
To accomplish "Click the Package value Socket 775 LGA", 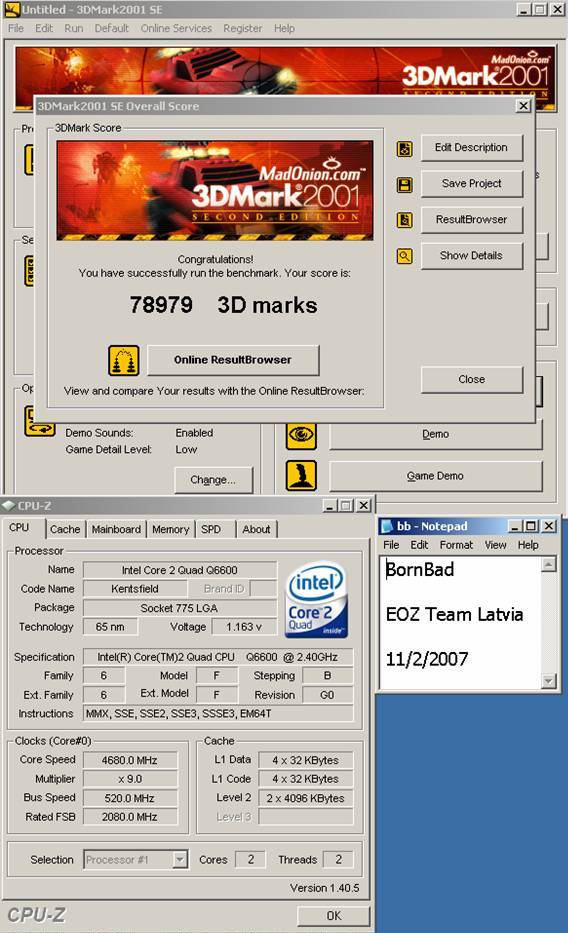I will point(180,608).
